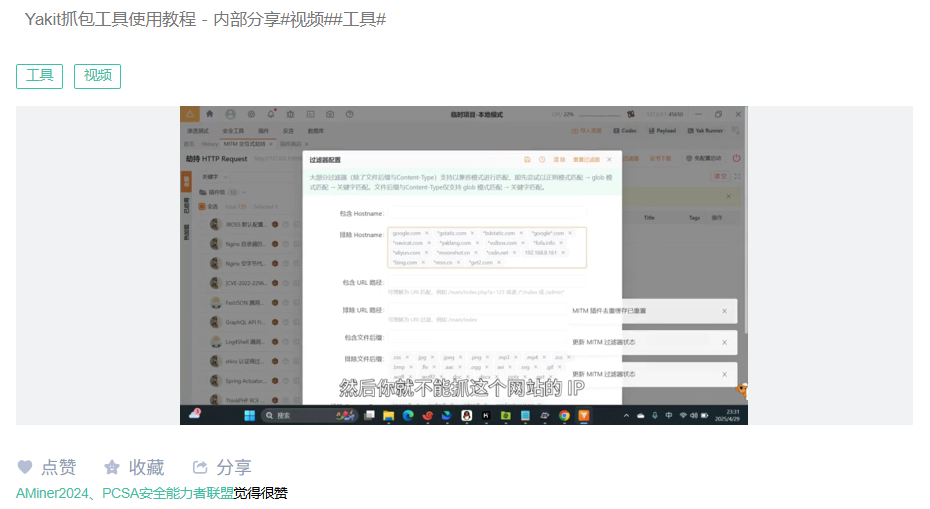Click the terminal icon in the video's Yakit header
This screenshot has height=509, width=930.
[x=310, y=114]
